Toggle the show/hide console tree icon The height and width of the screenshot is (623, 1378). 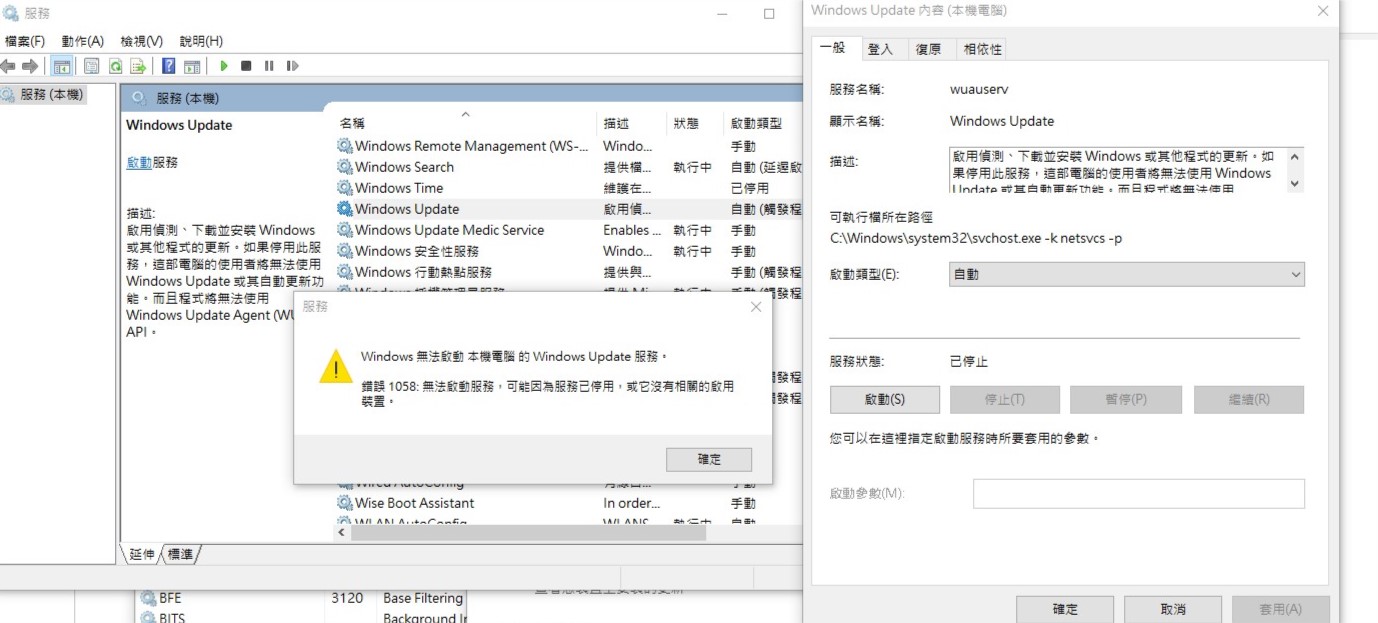click(x=62, y=66)
